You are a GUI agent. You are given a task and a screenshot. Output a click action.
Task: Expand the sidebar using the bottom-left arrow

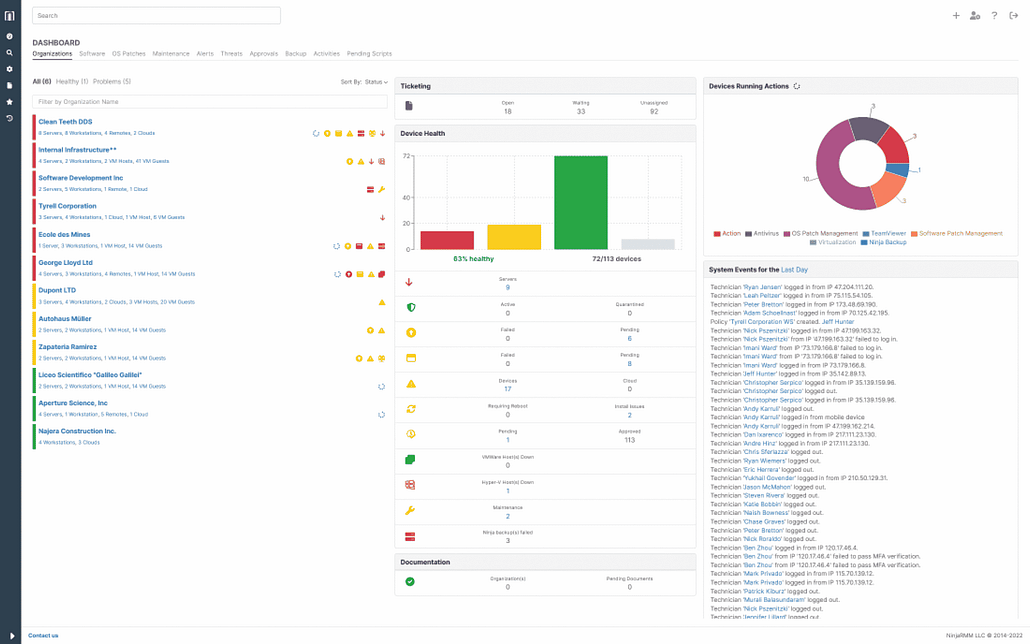(x=10, y=635)
